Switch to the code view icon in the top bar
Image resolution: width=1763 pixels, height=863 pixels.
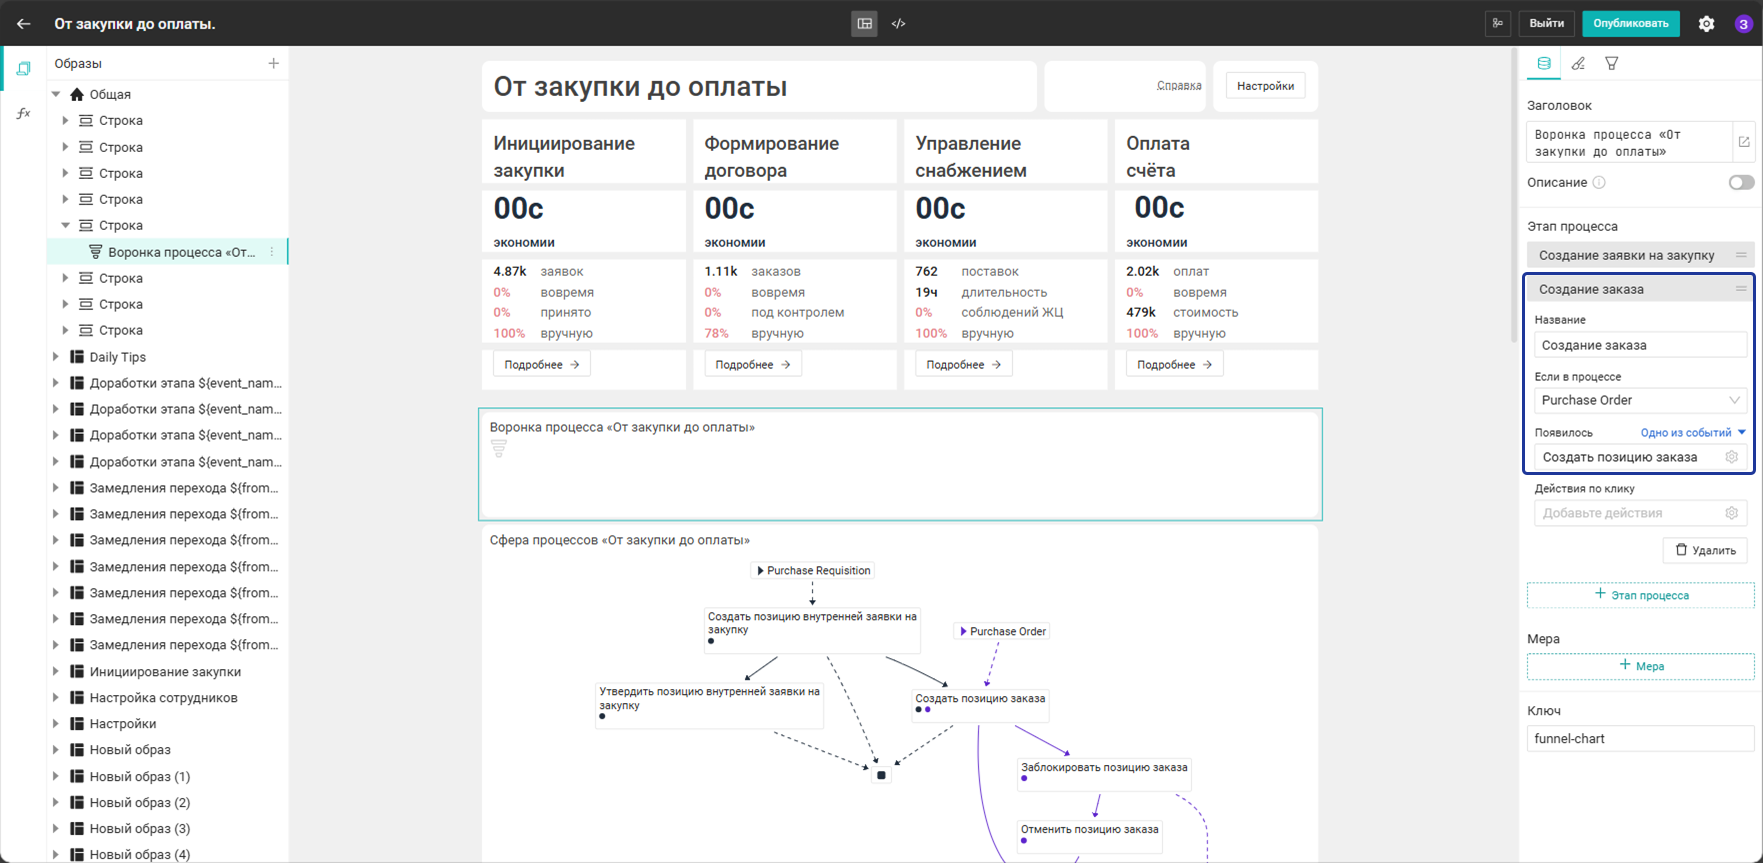coord(898,24)
